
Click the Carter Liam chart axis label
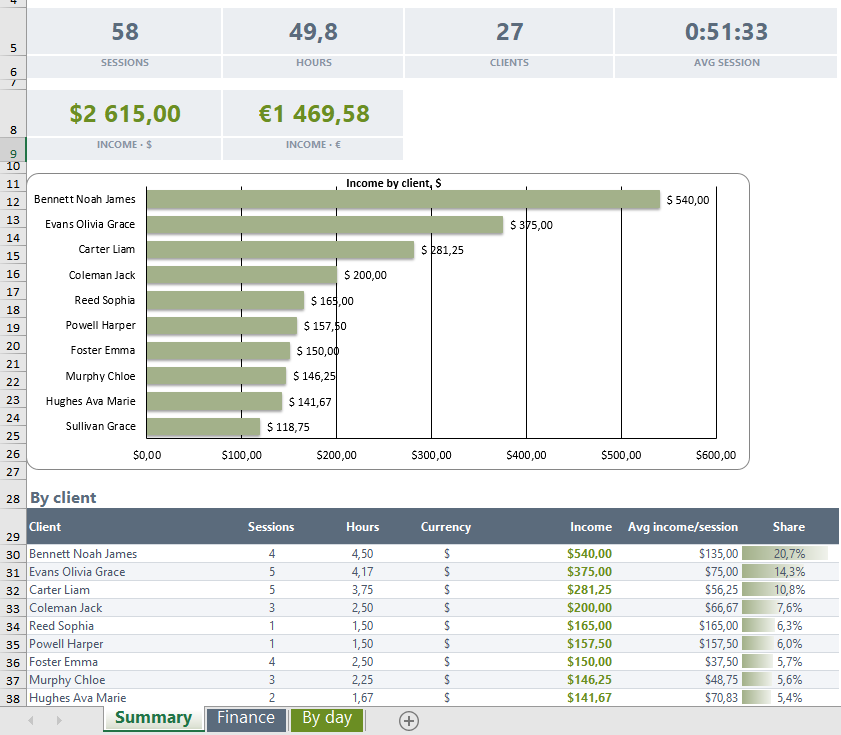107,249
